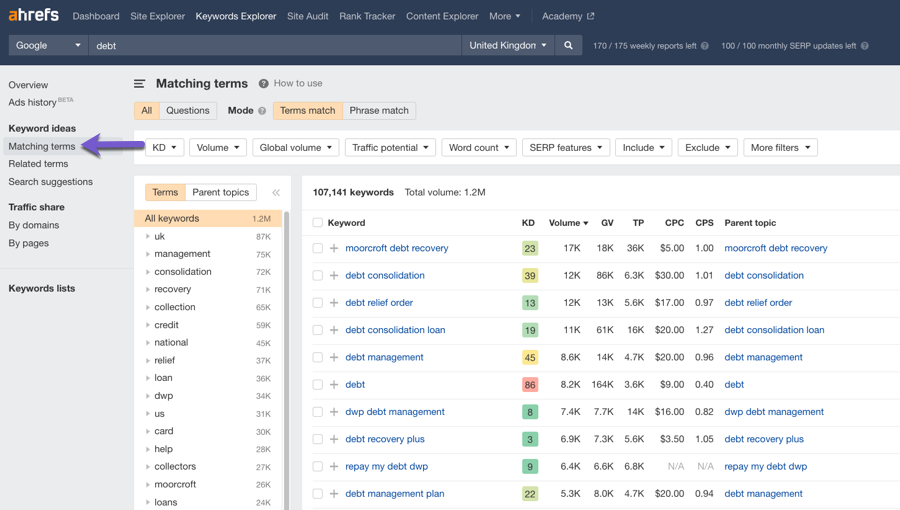This screenshot has width=900, height=510.
Task: Click the keyword search input field
Action: (270, 45)
